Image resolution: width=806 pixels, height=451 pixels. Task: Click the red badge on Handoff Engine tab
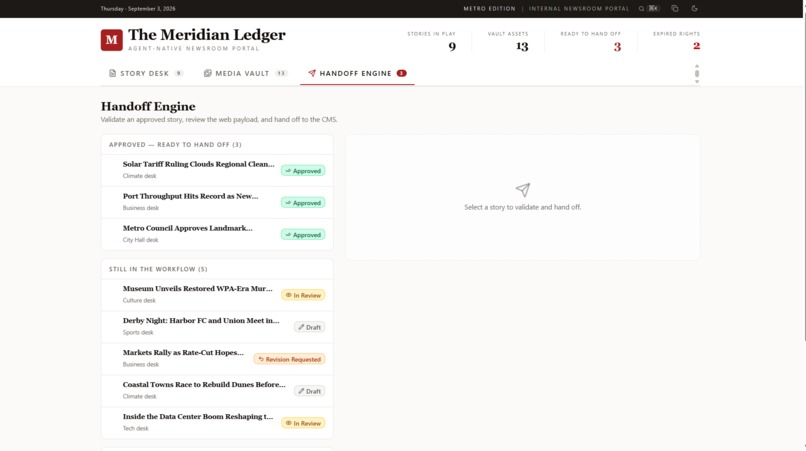coord(401,73)
